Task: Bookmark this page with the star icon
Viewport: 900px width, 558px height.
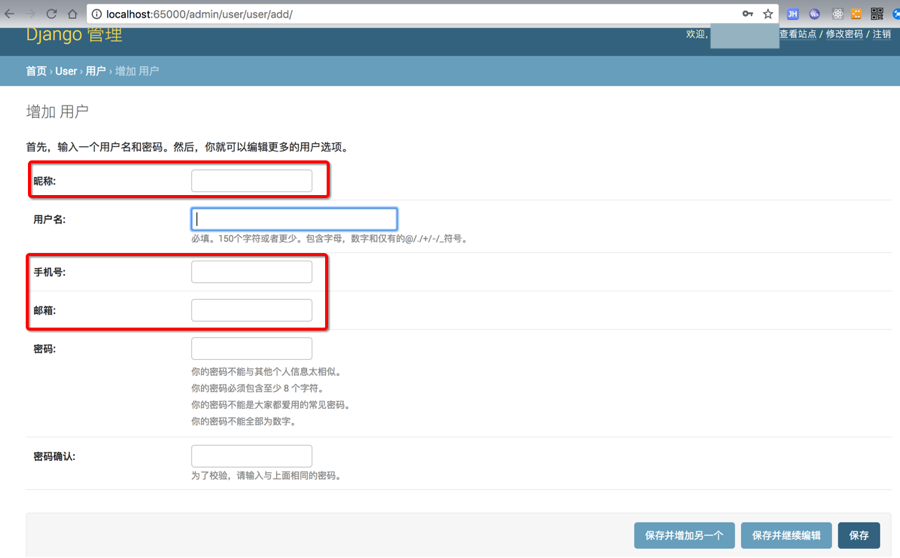Action: (768, 14)
